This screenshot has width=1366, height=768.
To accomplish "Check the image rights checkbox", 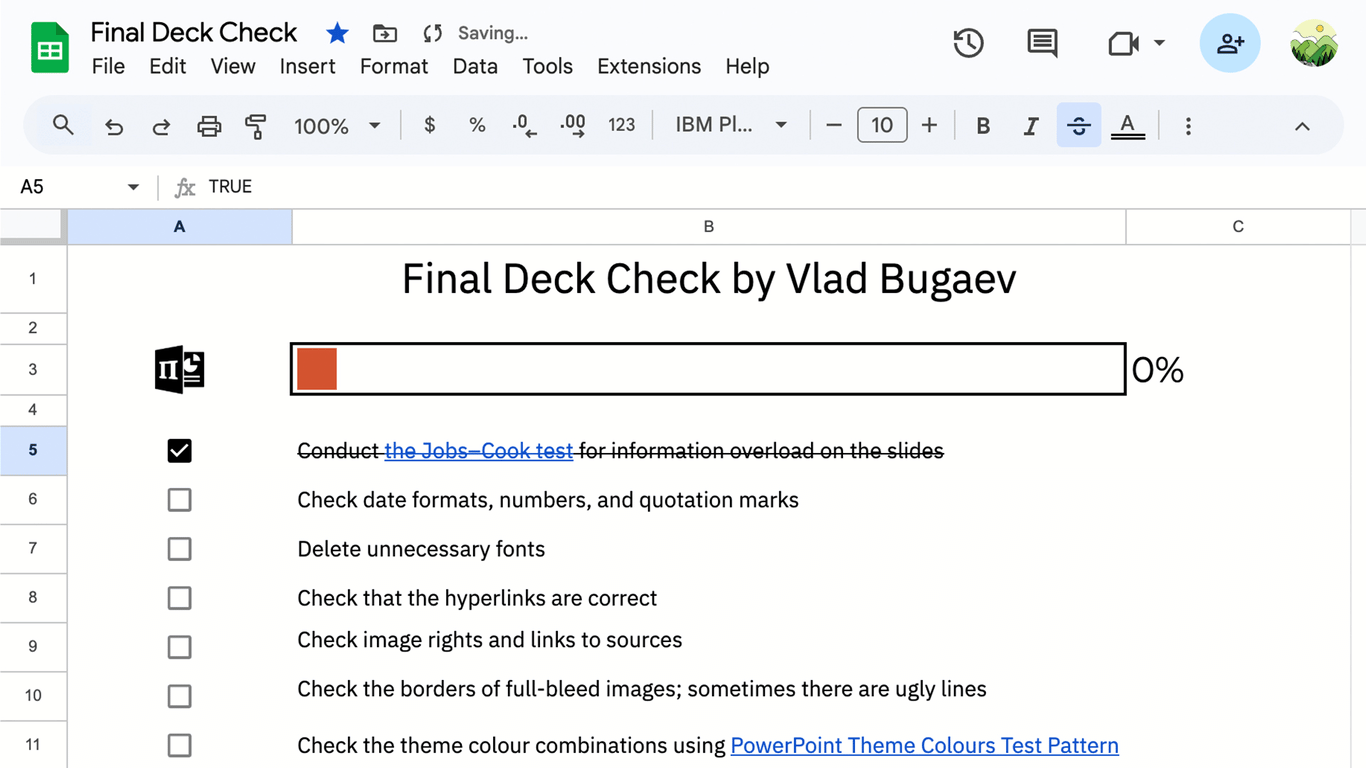I will click(x=179, y=647).
